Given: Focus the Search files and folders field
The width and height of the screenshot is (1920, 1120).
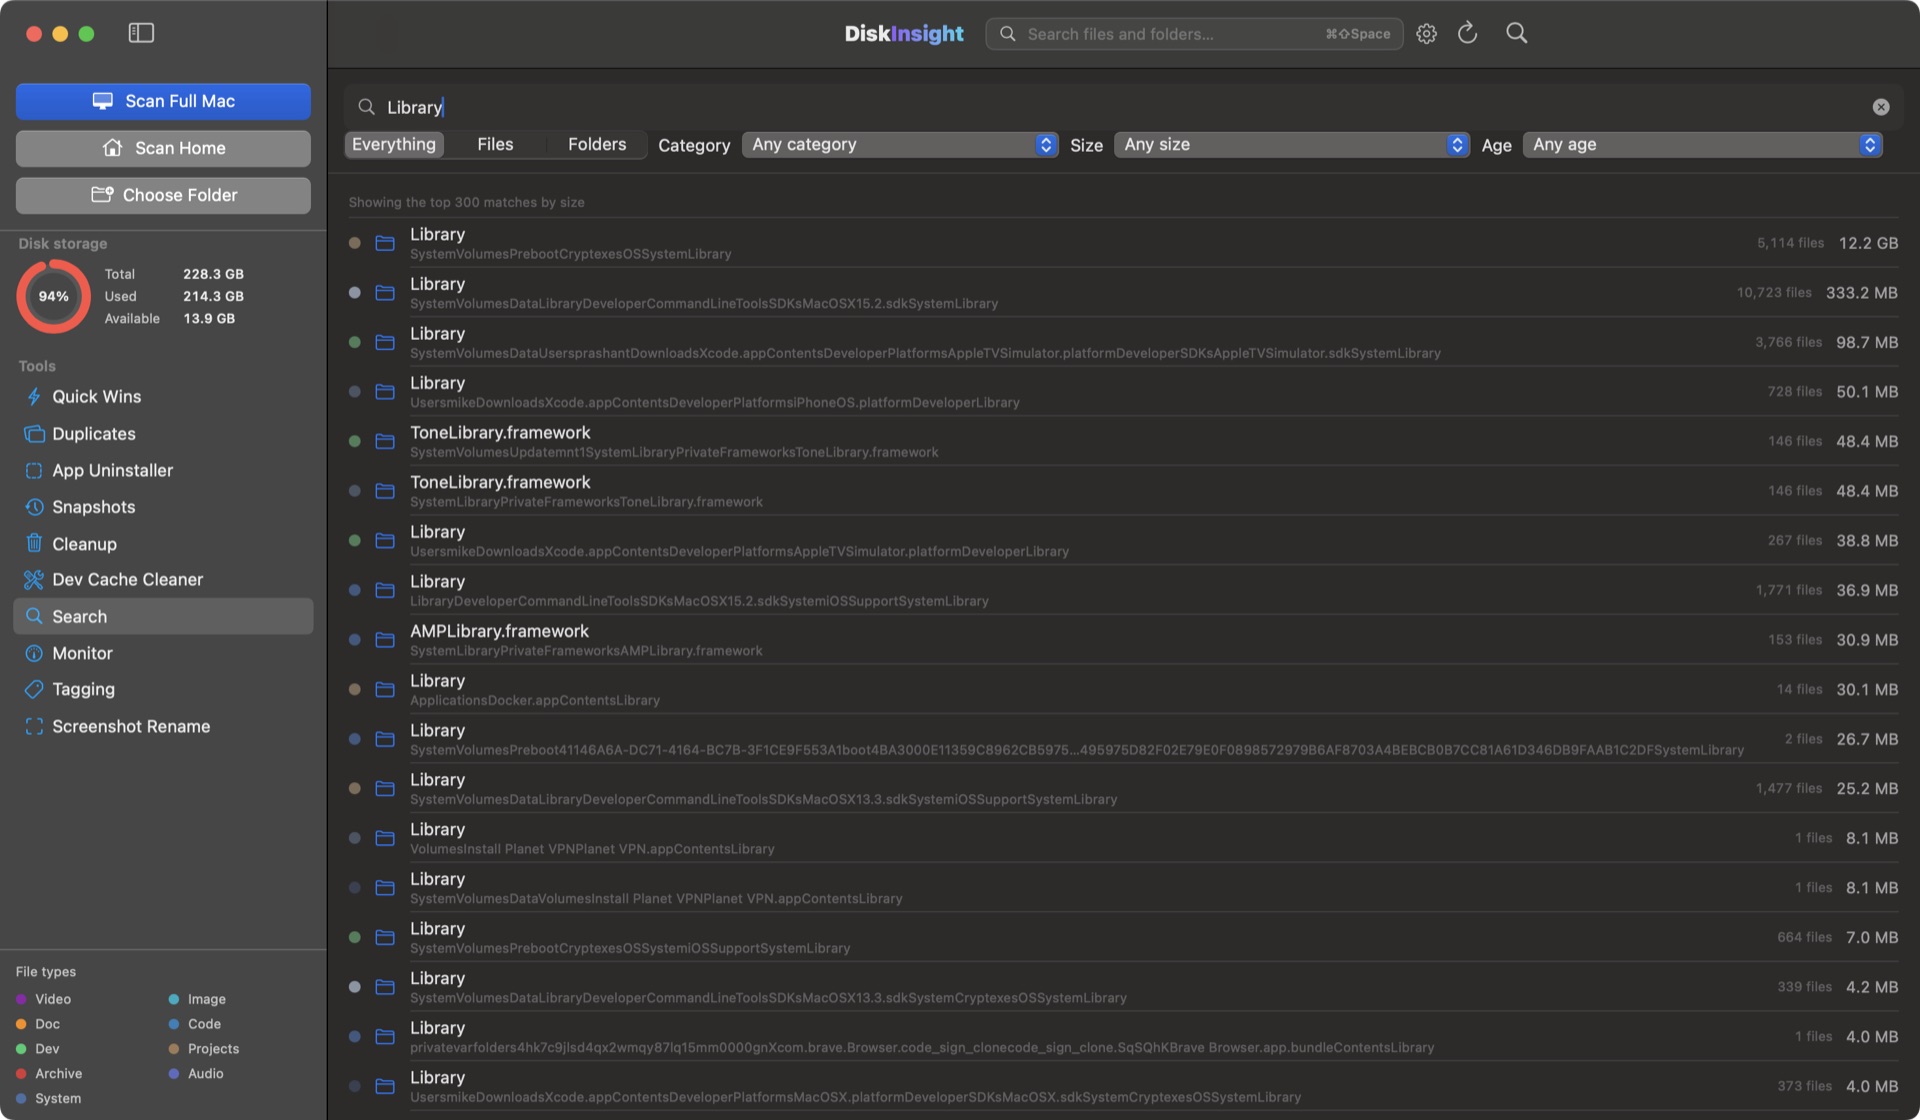Looking at the screenshot, I should (x=1194, y=34).
